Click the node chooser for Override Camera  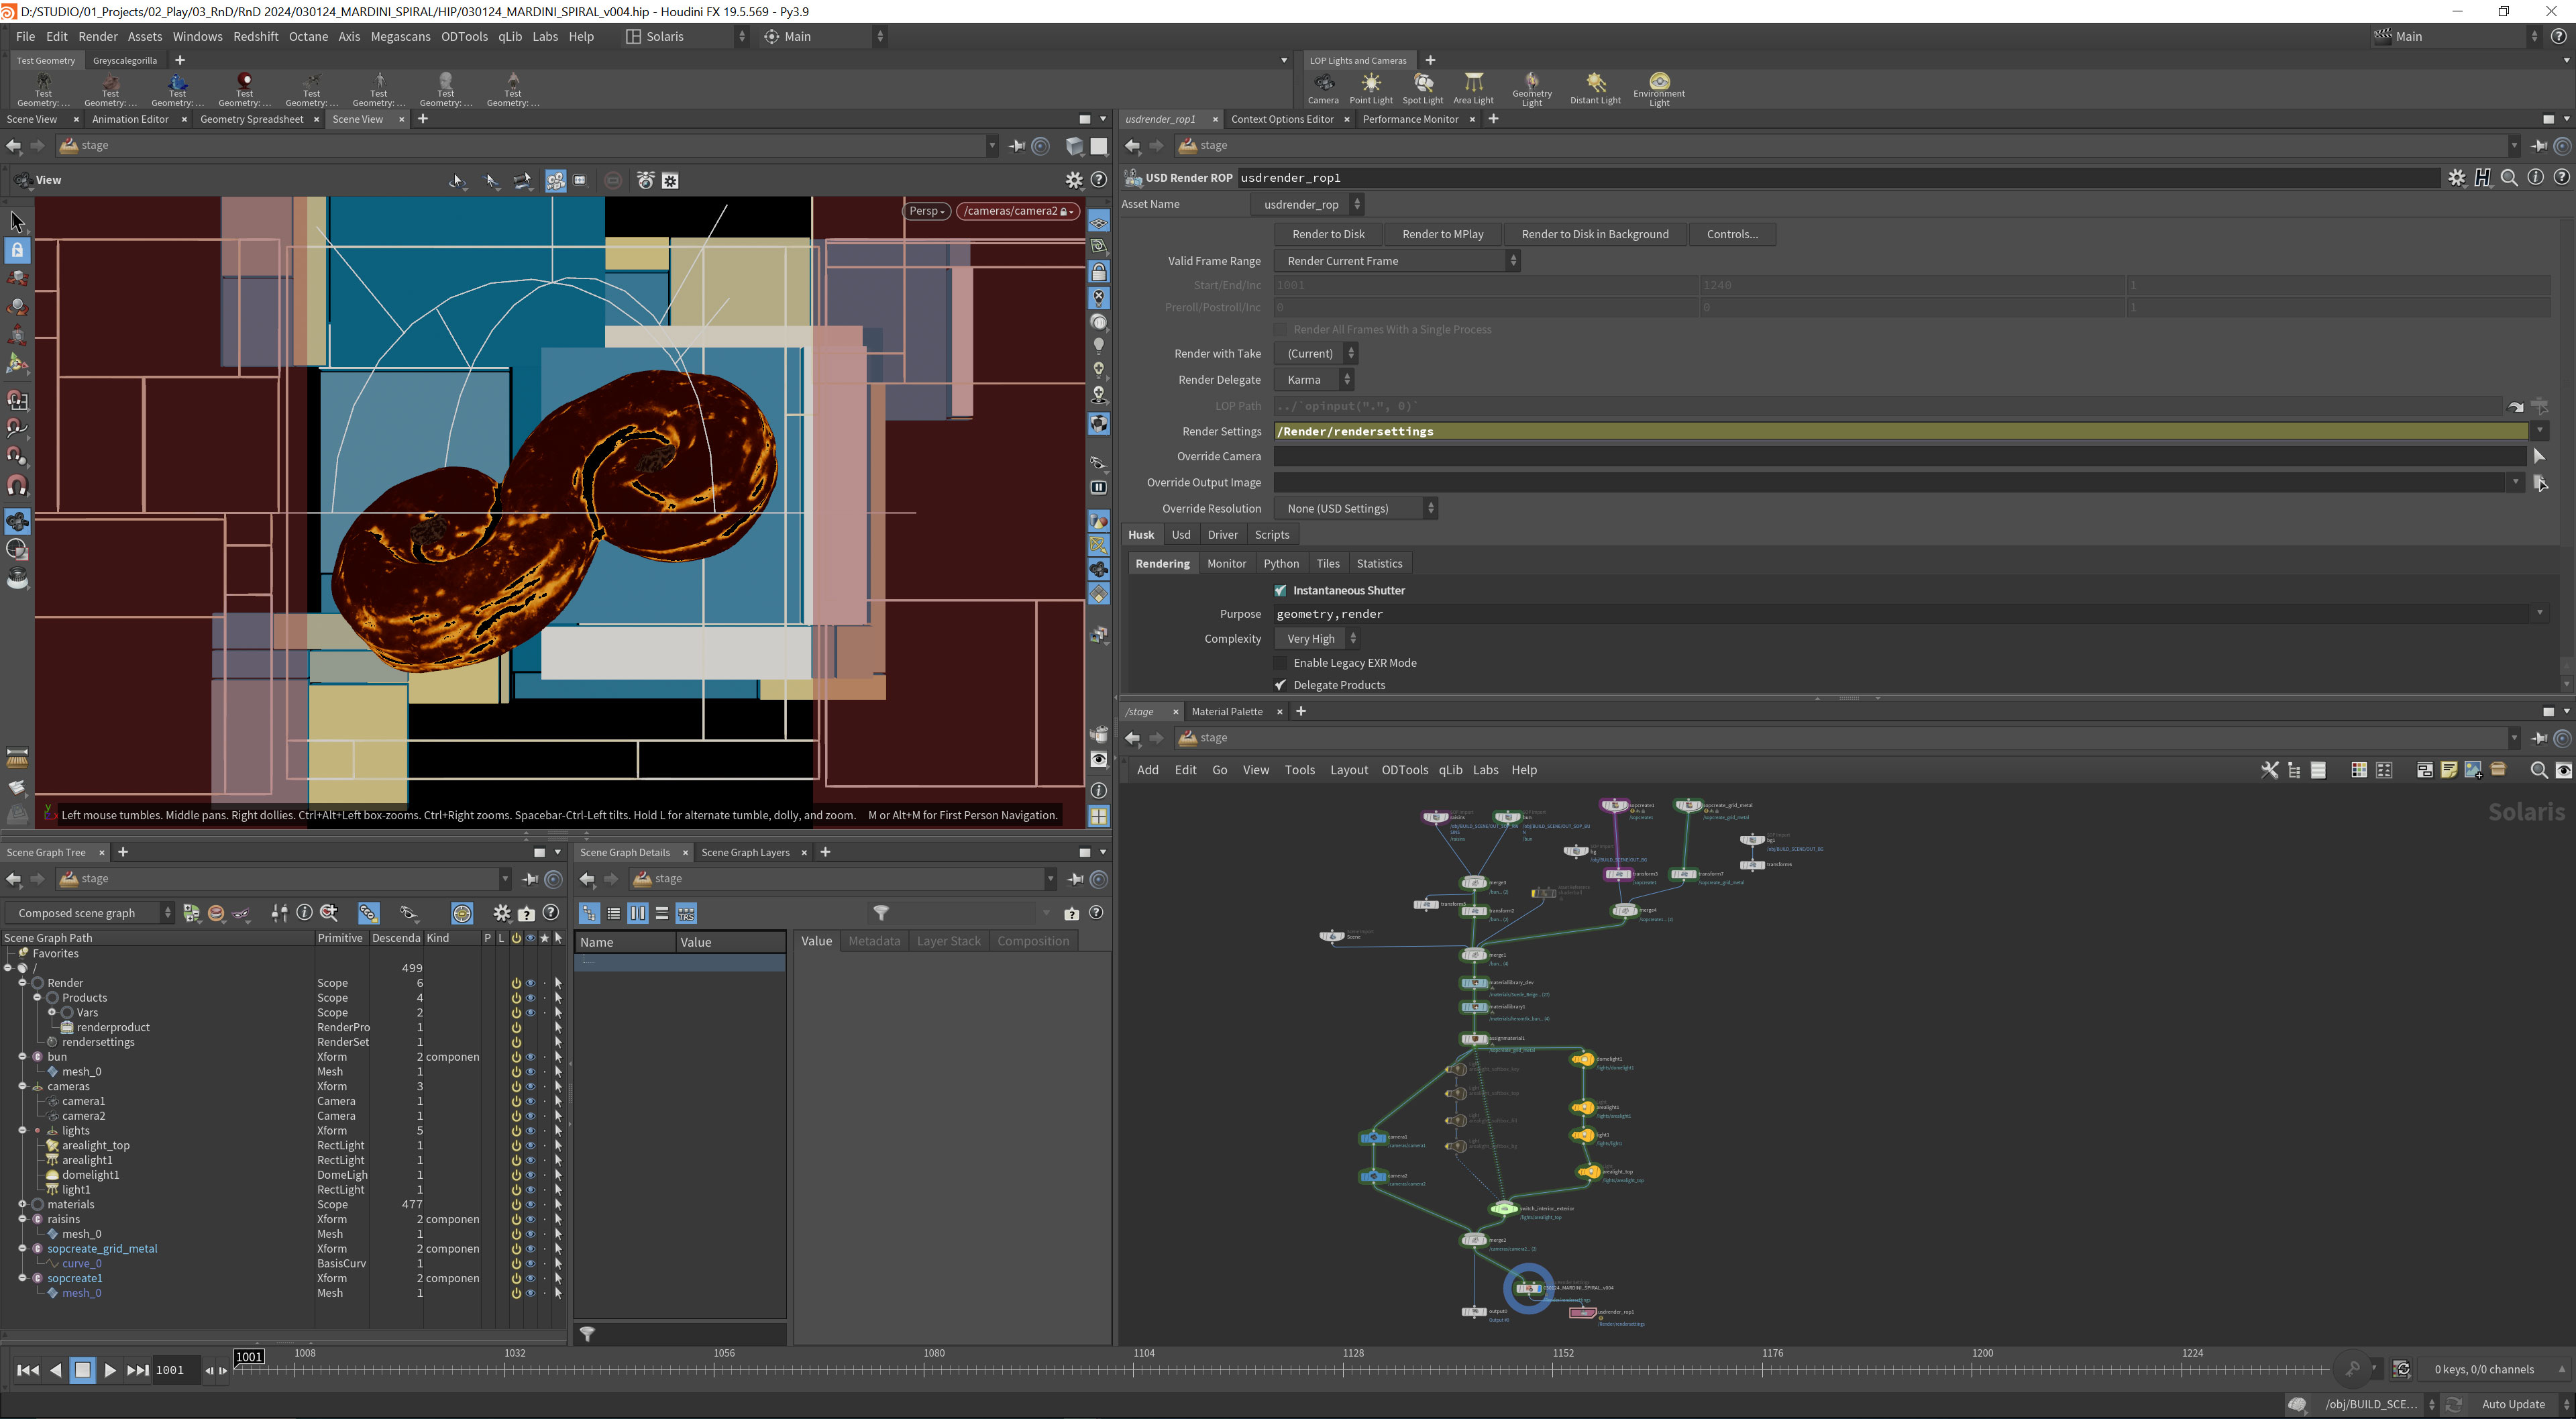[x=2540, y=457]
